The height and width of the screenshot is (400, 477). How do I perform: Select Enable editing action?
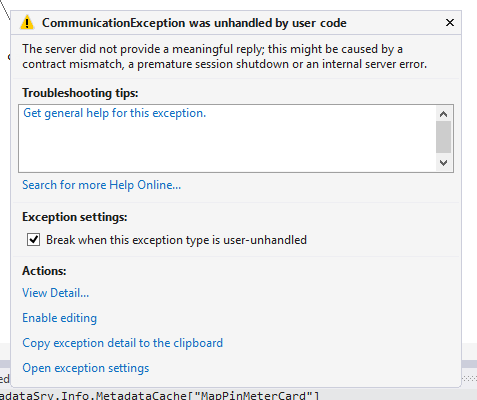click(x=59, y=318)
